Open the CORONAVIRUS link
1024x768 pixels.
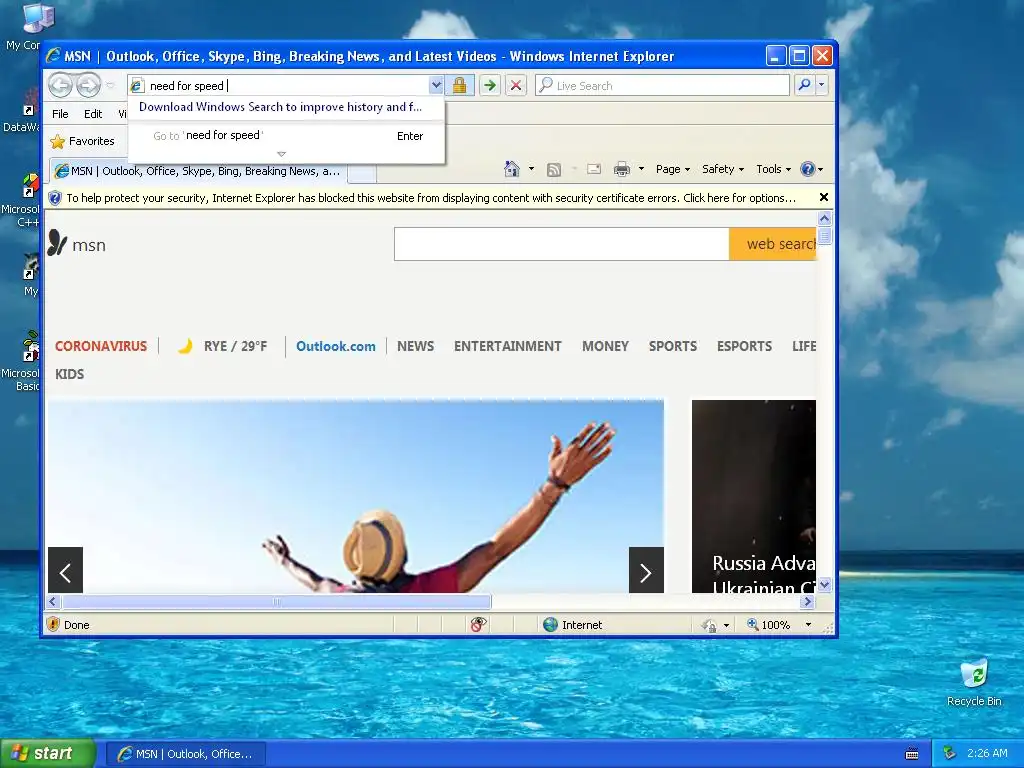(101, 346)
